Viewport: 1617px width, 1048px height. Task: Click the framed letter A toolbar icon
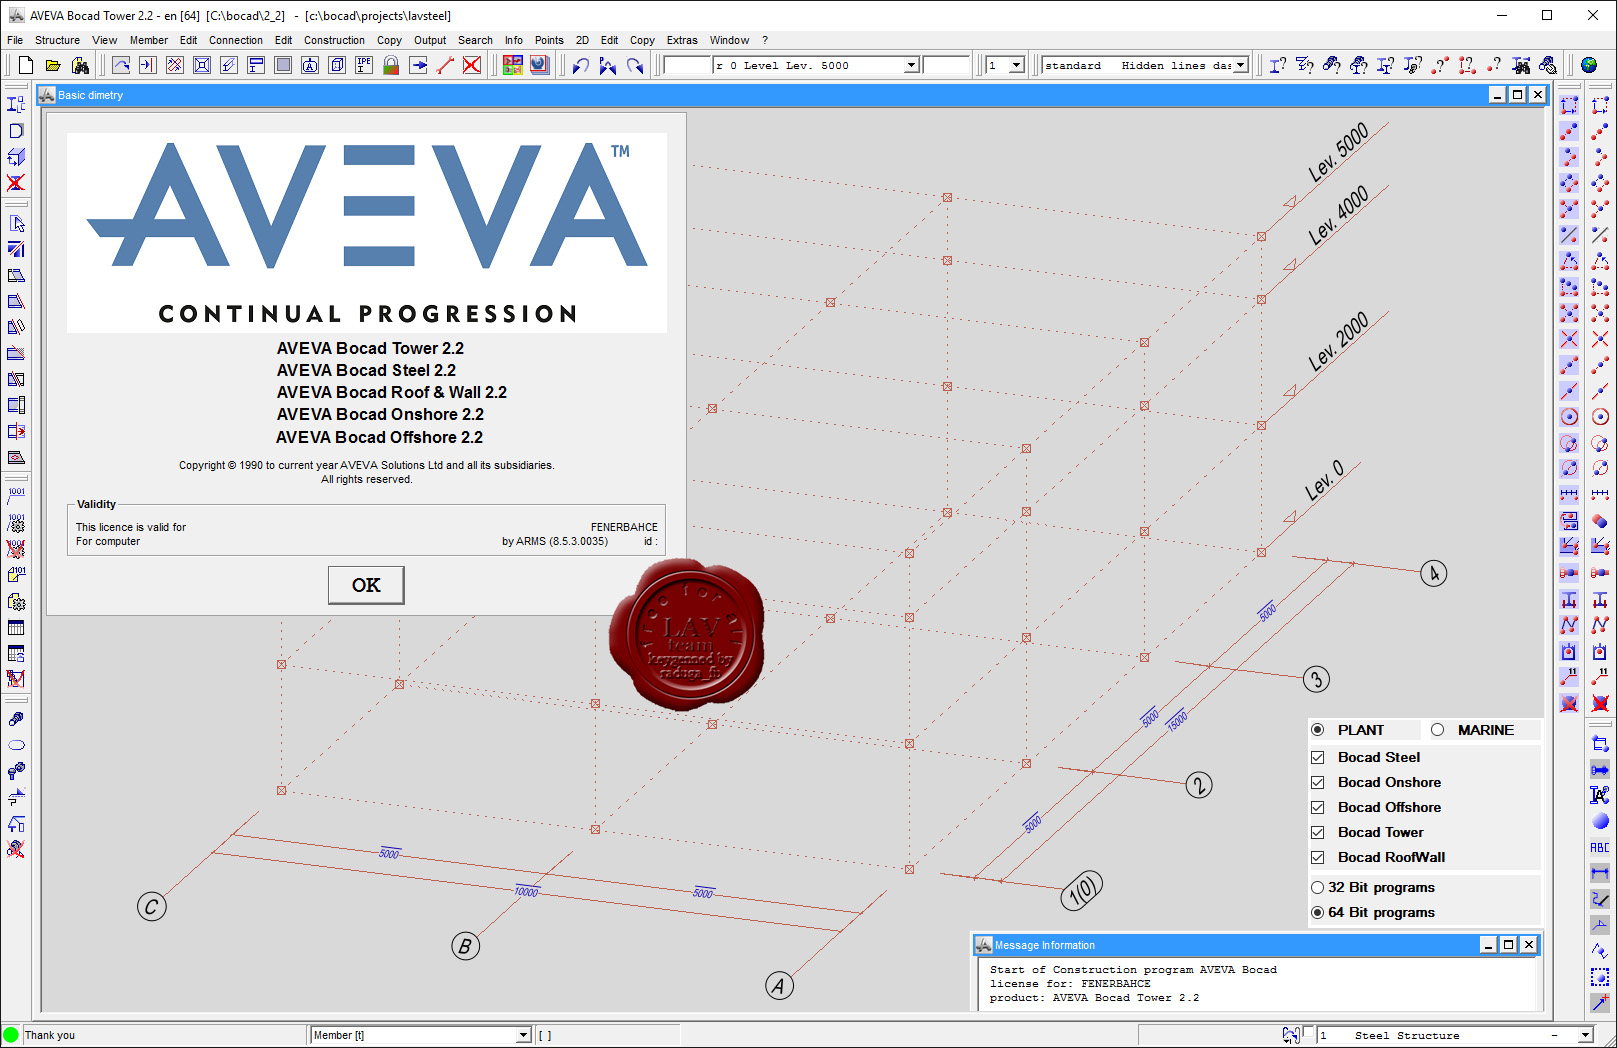(x=310, y=65)
